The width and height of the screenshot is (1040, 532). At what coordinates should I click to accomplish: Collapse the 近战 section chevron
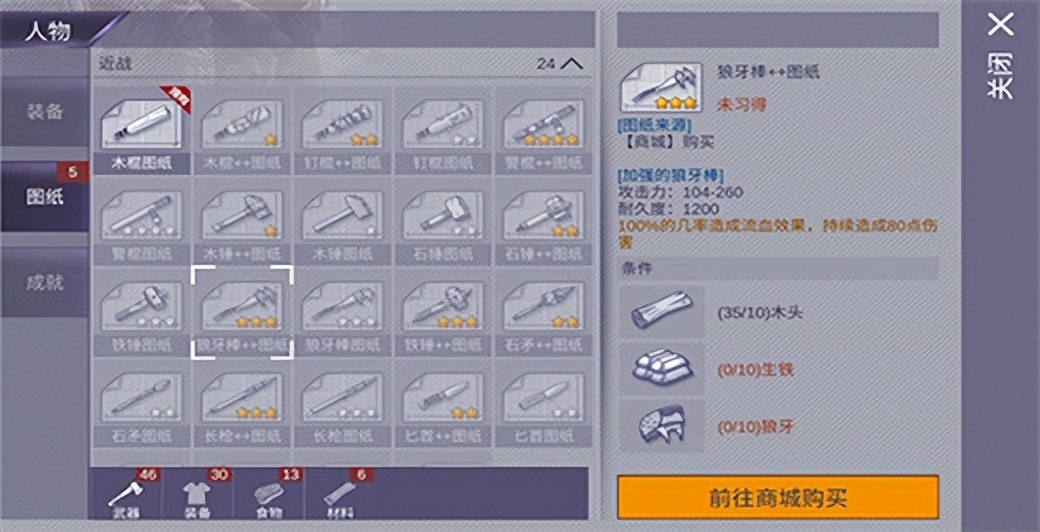572,64
